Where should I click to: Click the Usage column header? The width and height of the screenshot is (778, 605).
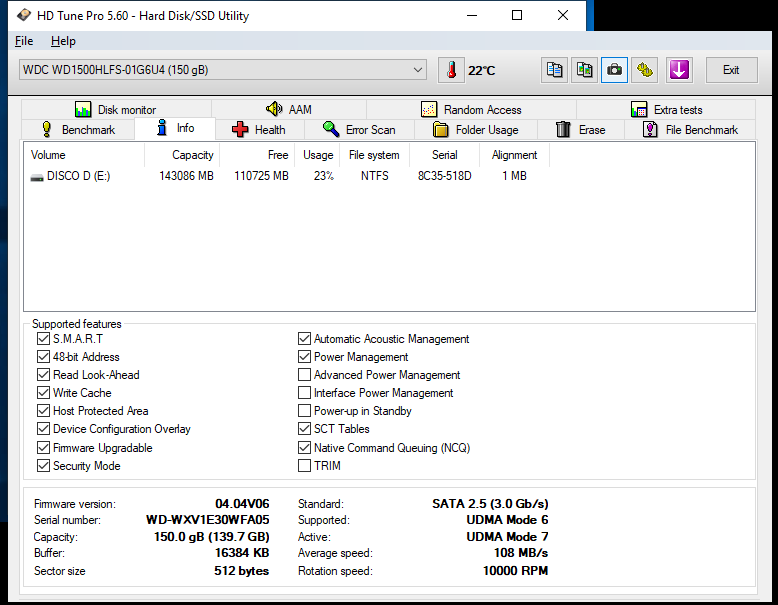click(x=318, y=155)
